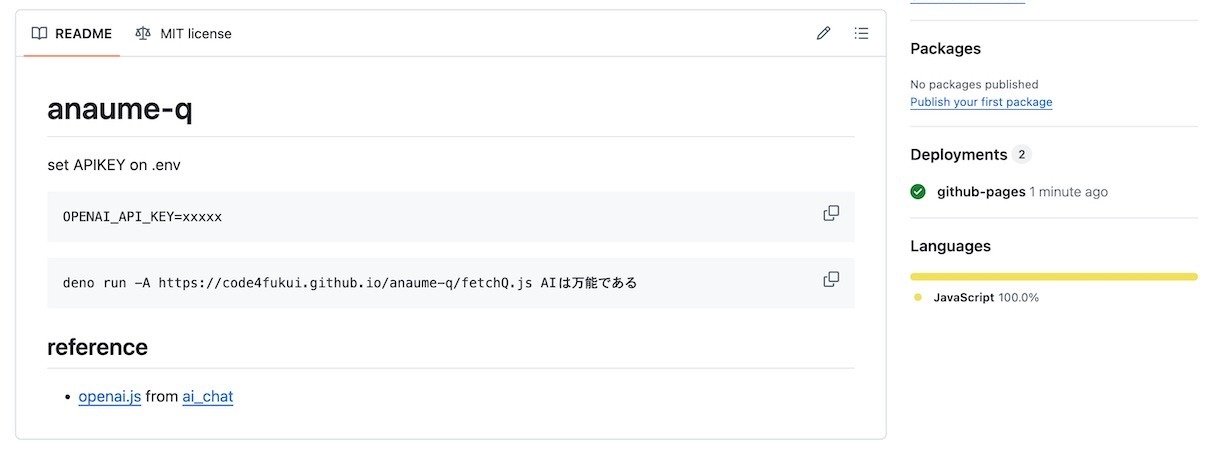Switch to the README tab
Screen dimensions: 1220x463
pyautogui.click(x=72, y=33)
